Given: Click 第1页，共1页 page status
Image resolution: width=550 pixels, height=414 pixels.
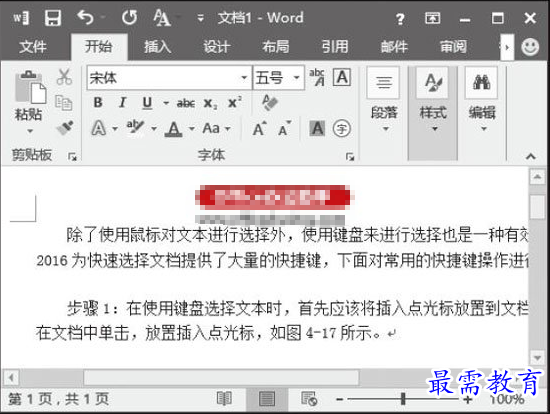Looking at the screenshot, I should pos(58,399).
